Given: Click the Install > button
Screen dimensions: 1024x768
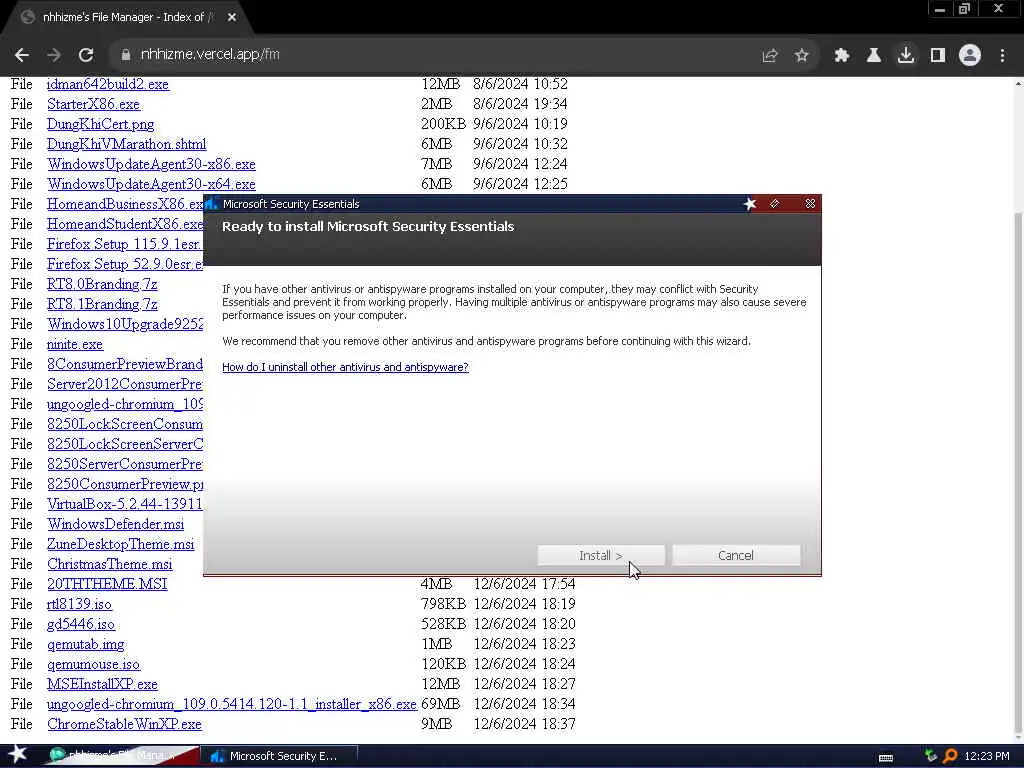Looking at the screenshot, I should [601, 555].
